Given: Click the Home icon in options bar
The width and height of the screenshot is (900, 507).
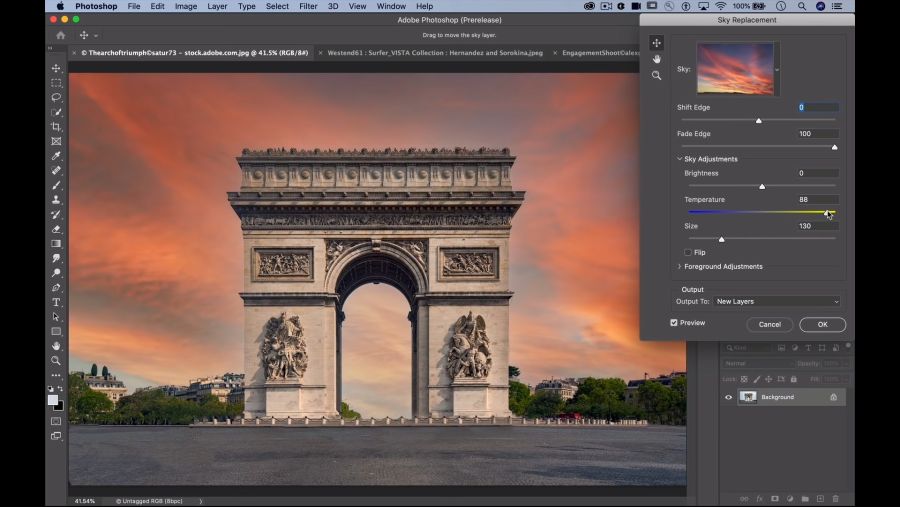Looking at the screenshot, I should 60,35.
